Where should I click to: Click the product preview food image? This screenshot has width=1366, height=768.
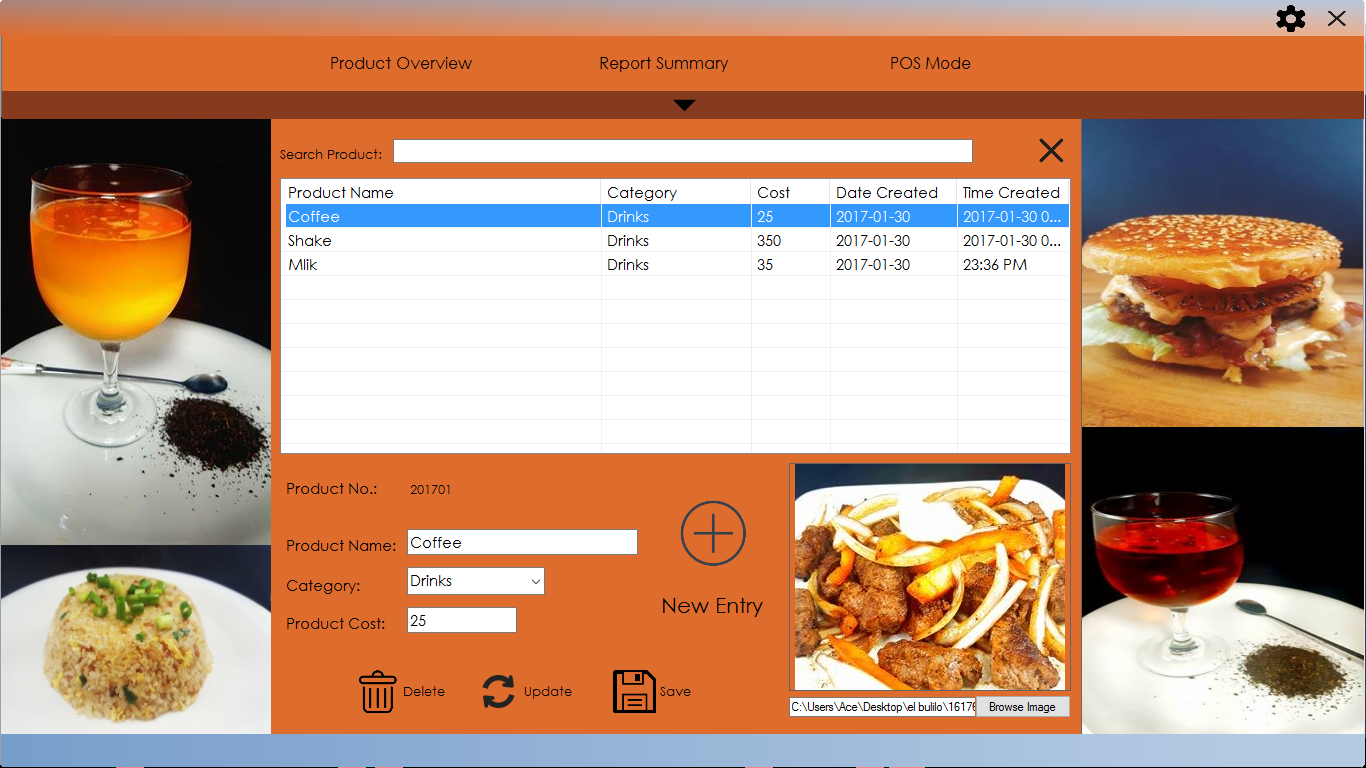(x=929, y=576)
